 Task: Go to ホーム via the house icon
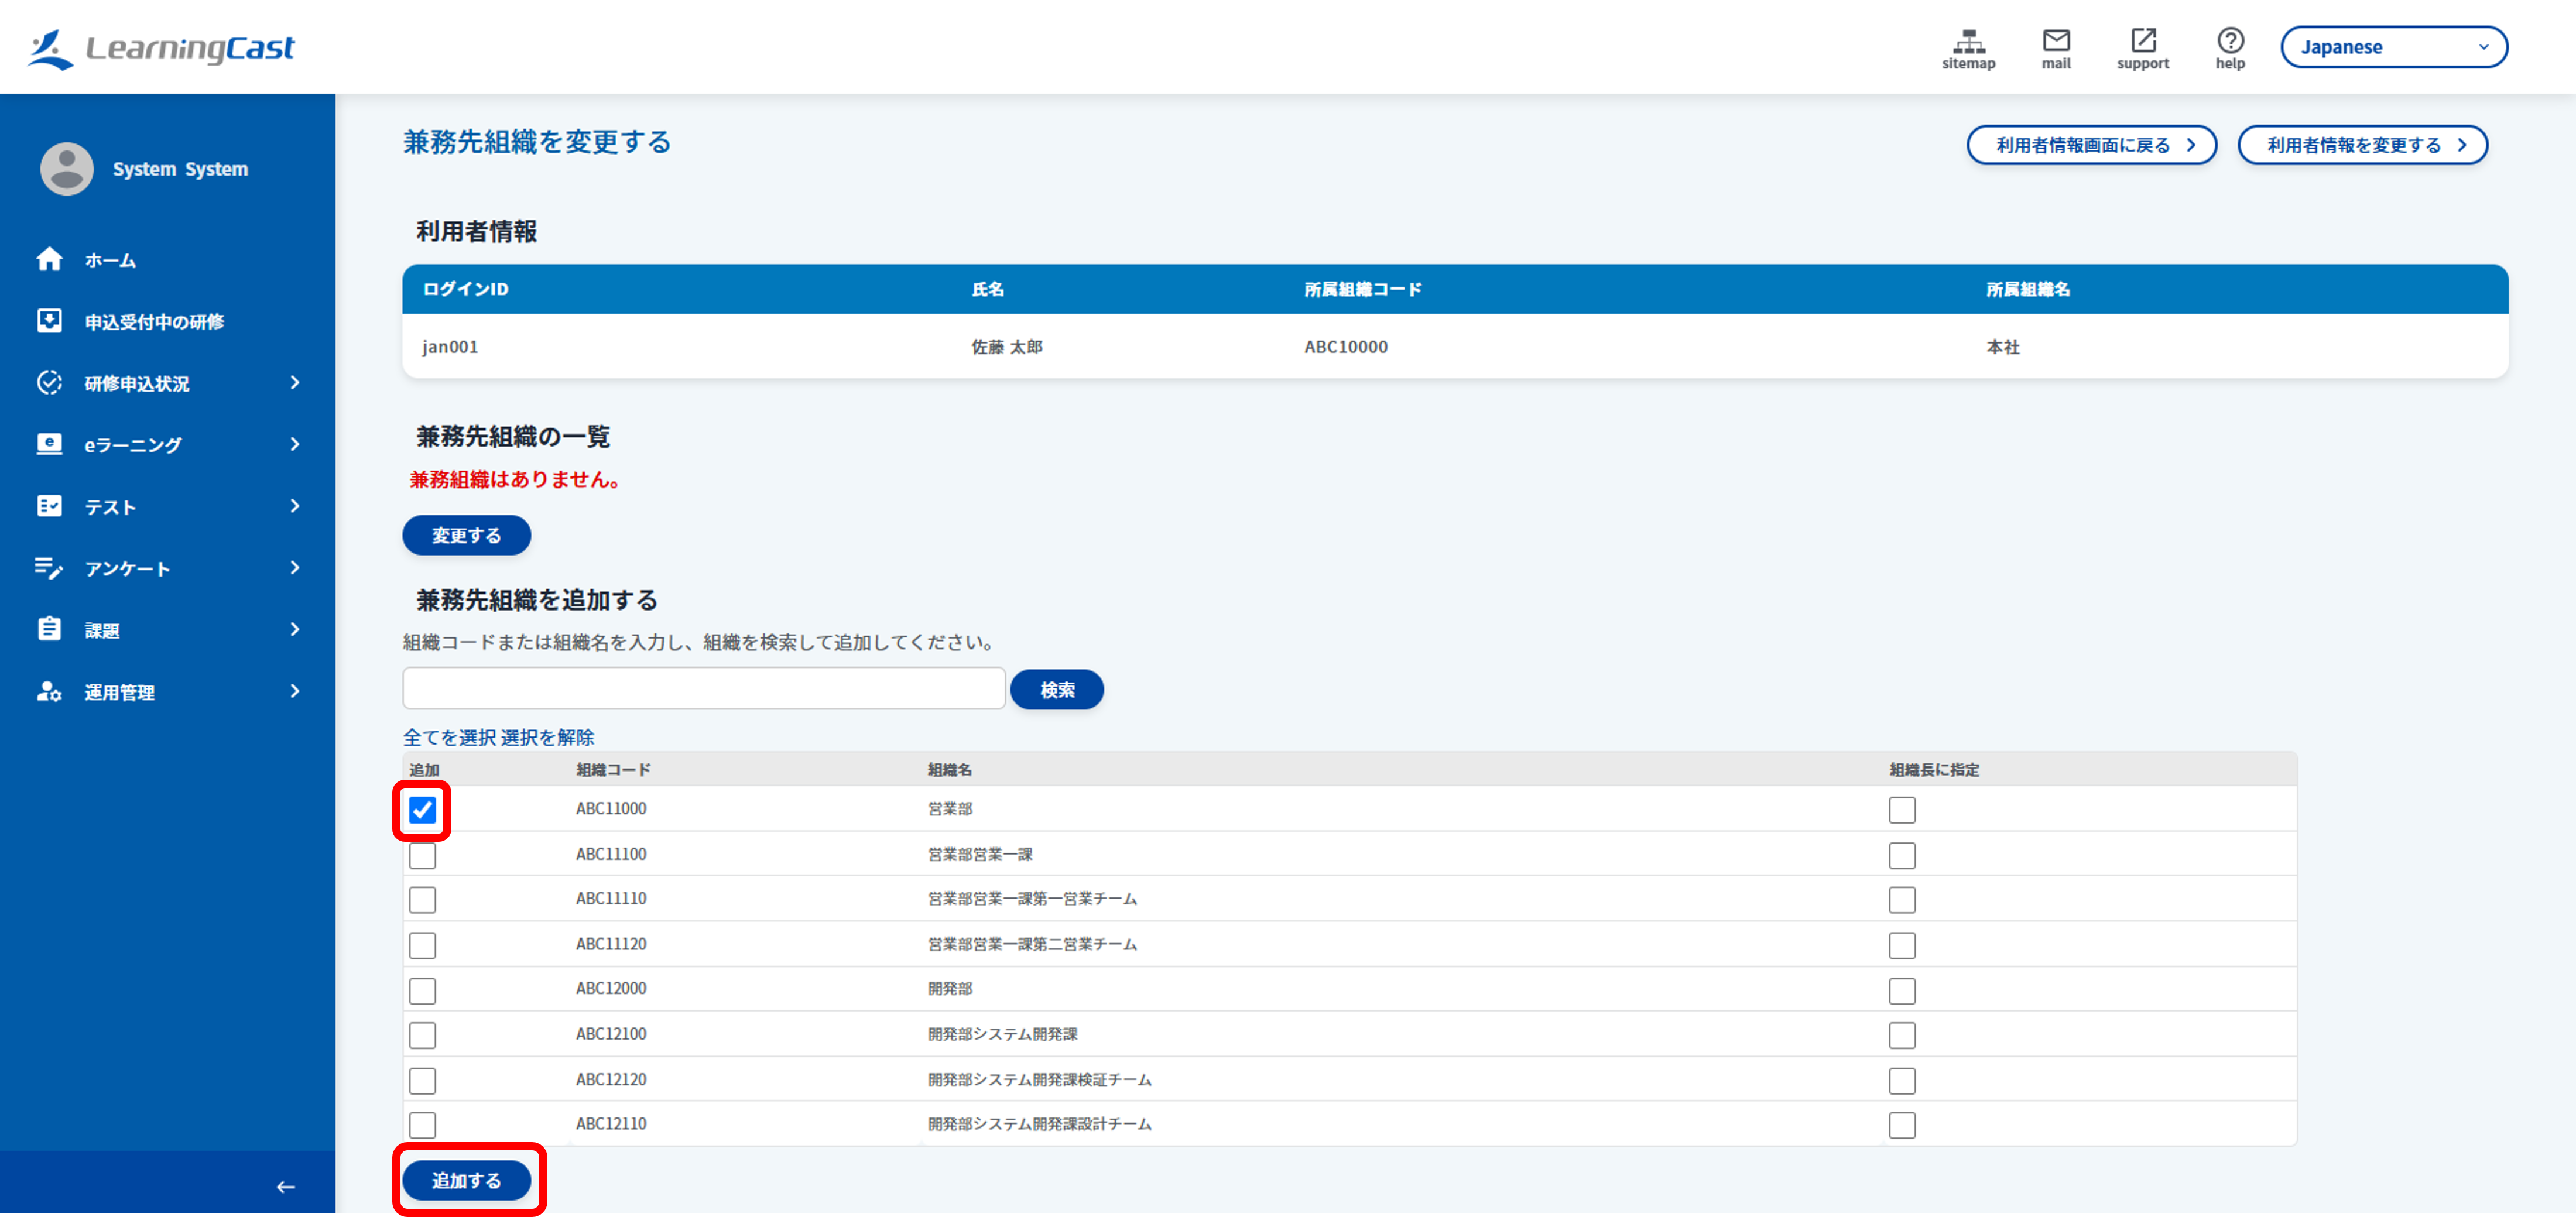49,259
